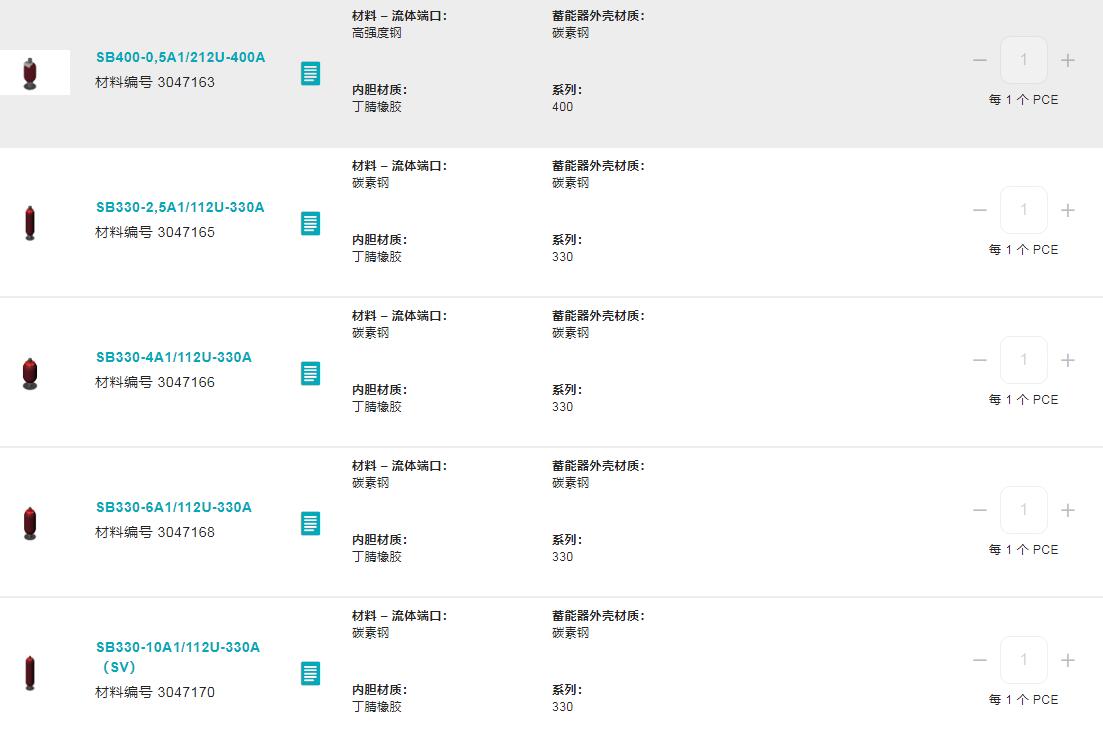Image resolution: width=1103 pixels, height=730 pixels.
Task: Open datasheet icon for SB330-10A1/112U-330A (SV)
Action: (311, 673)
